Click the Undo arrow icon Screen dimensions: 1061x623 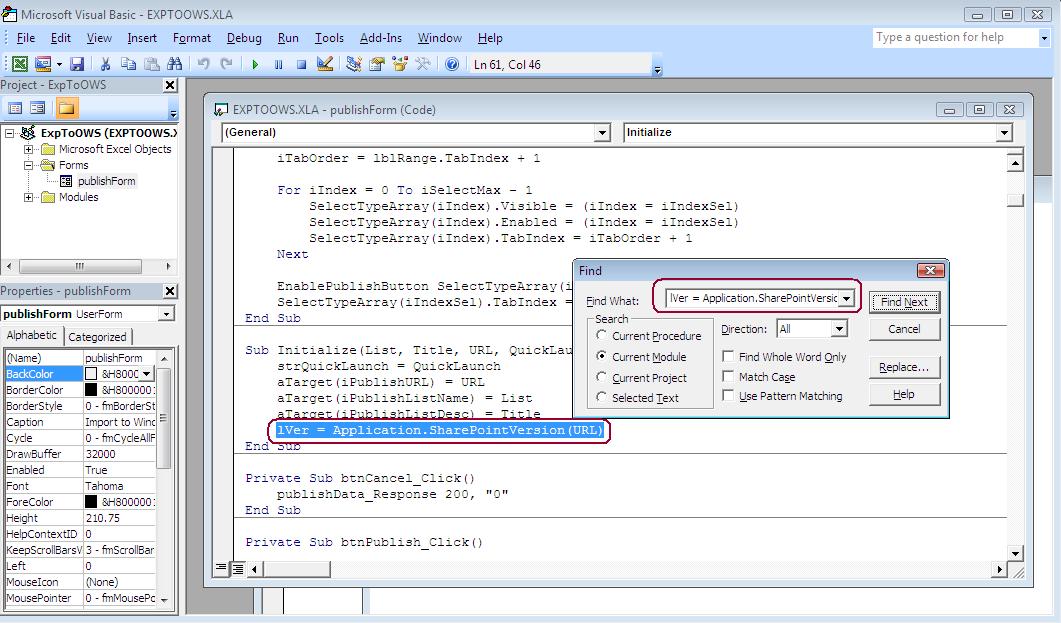(203, 64)
